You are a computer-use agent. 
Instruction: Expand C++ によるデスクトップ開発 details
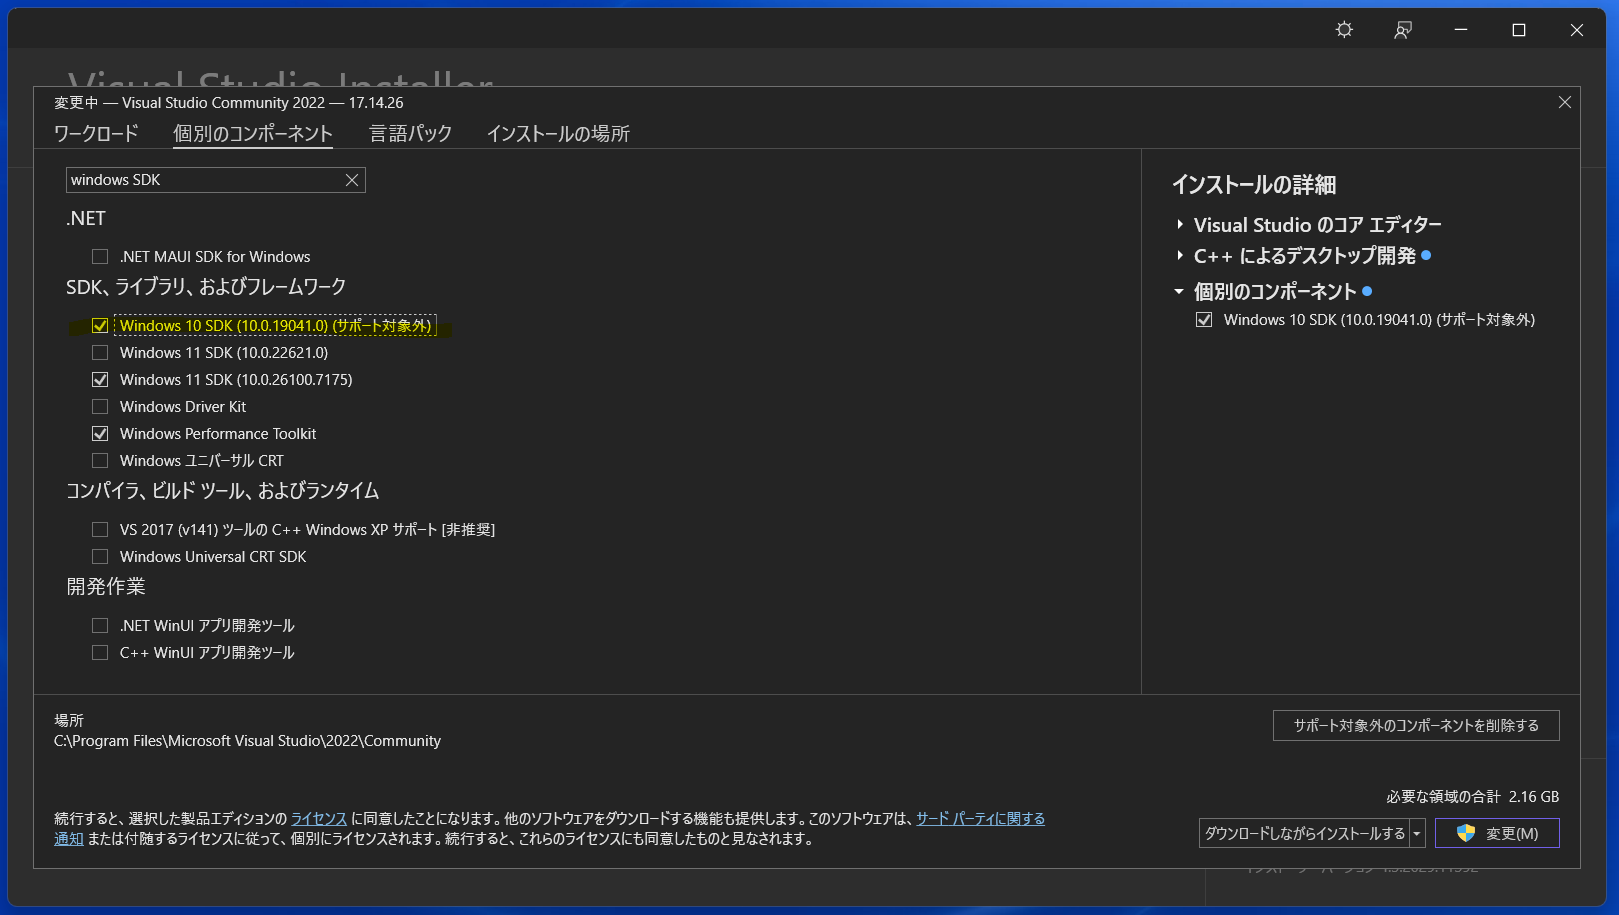point(1180,256)
